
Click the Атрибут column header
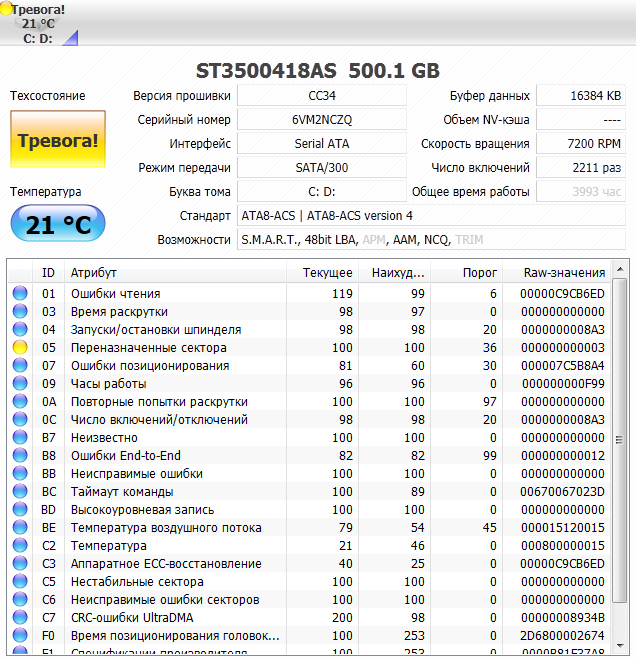pos(176,273)
